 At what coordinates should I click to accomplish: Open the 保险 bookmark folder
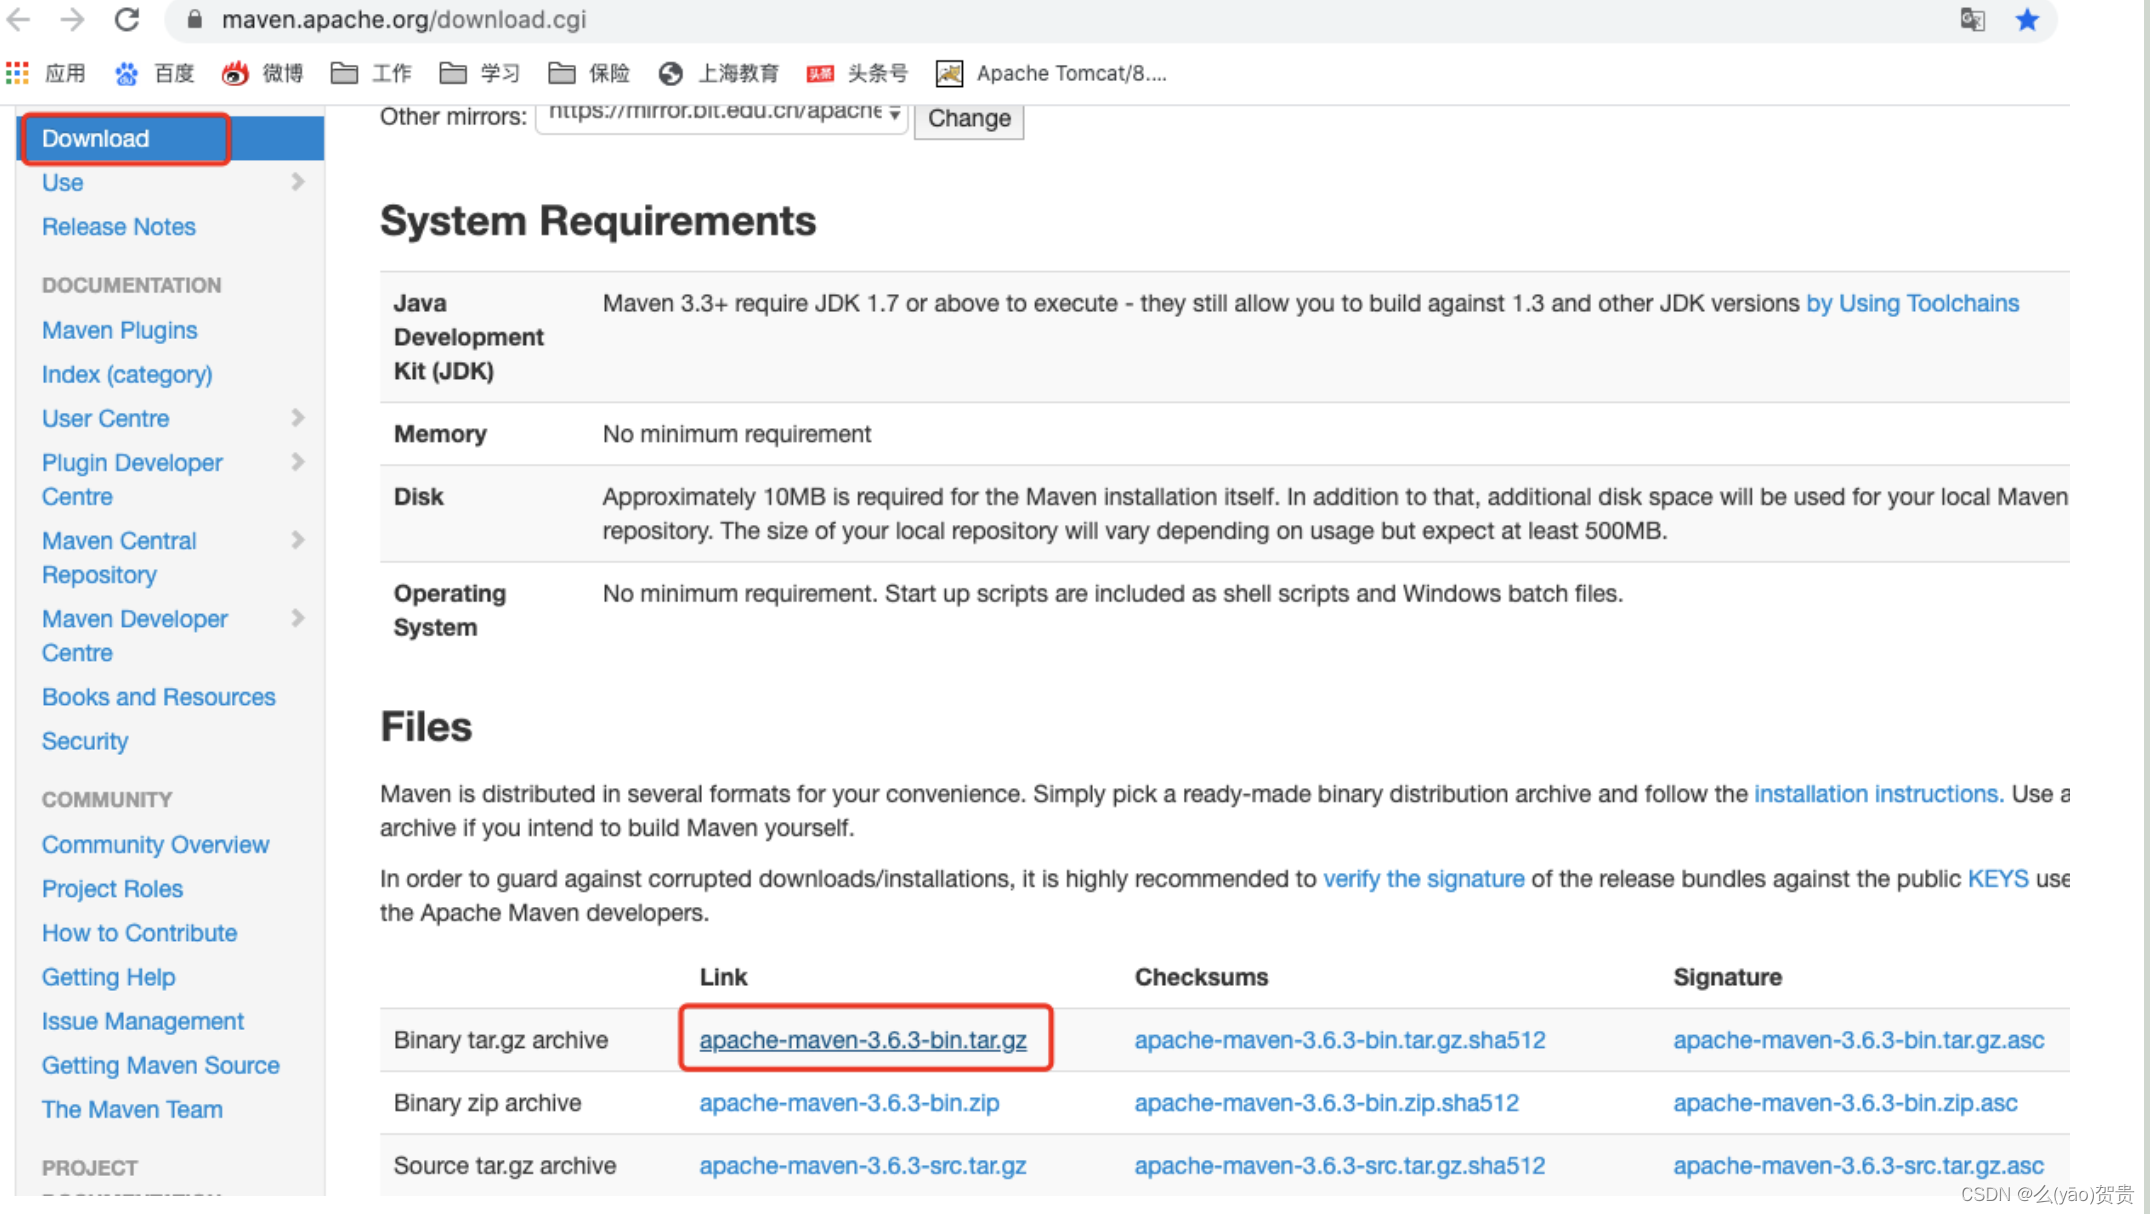point(589,73)
